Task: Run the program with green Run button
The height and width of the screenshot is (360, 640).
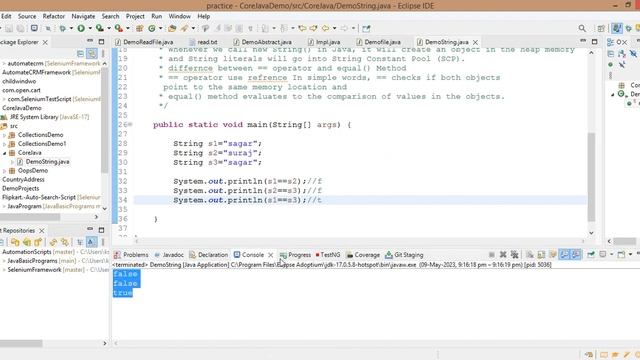Action: (x=81, y=28)
